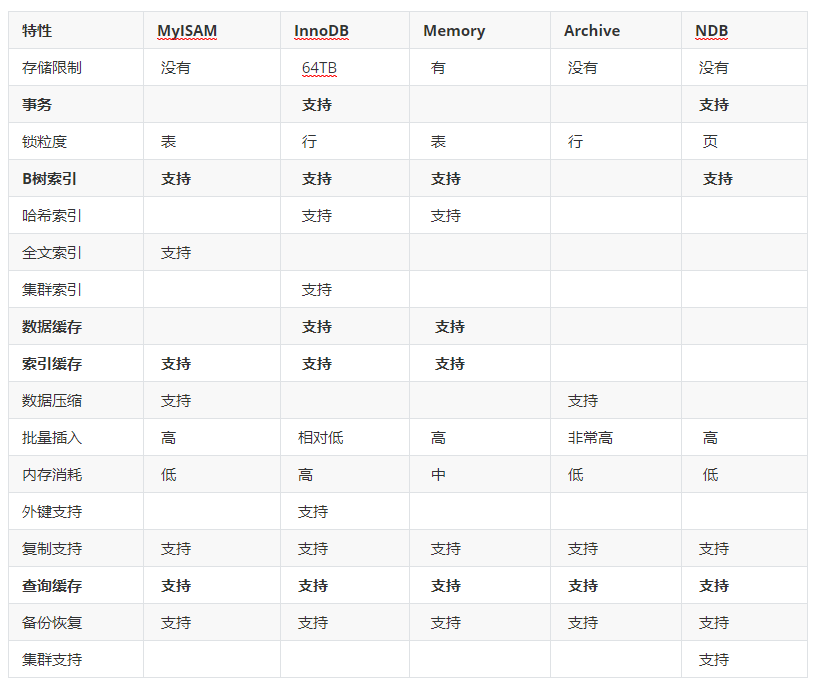Click 表 in 锁粒度 row under MyISAM
Image resolution: width=830 pixels, height=685 pixels.
coord(169,142)
